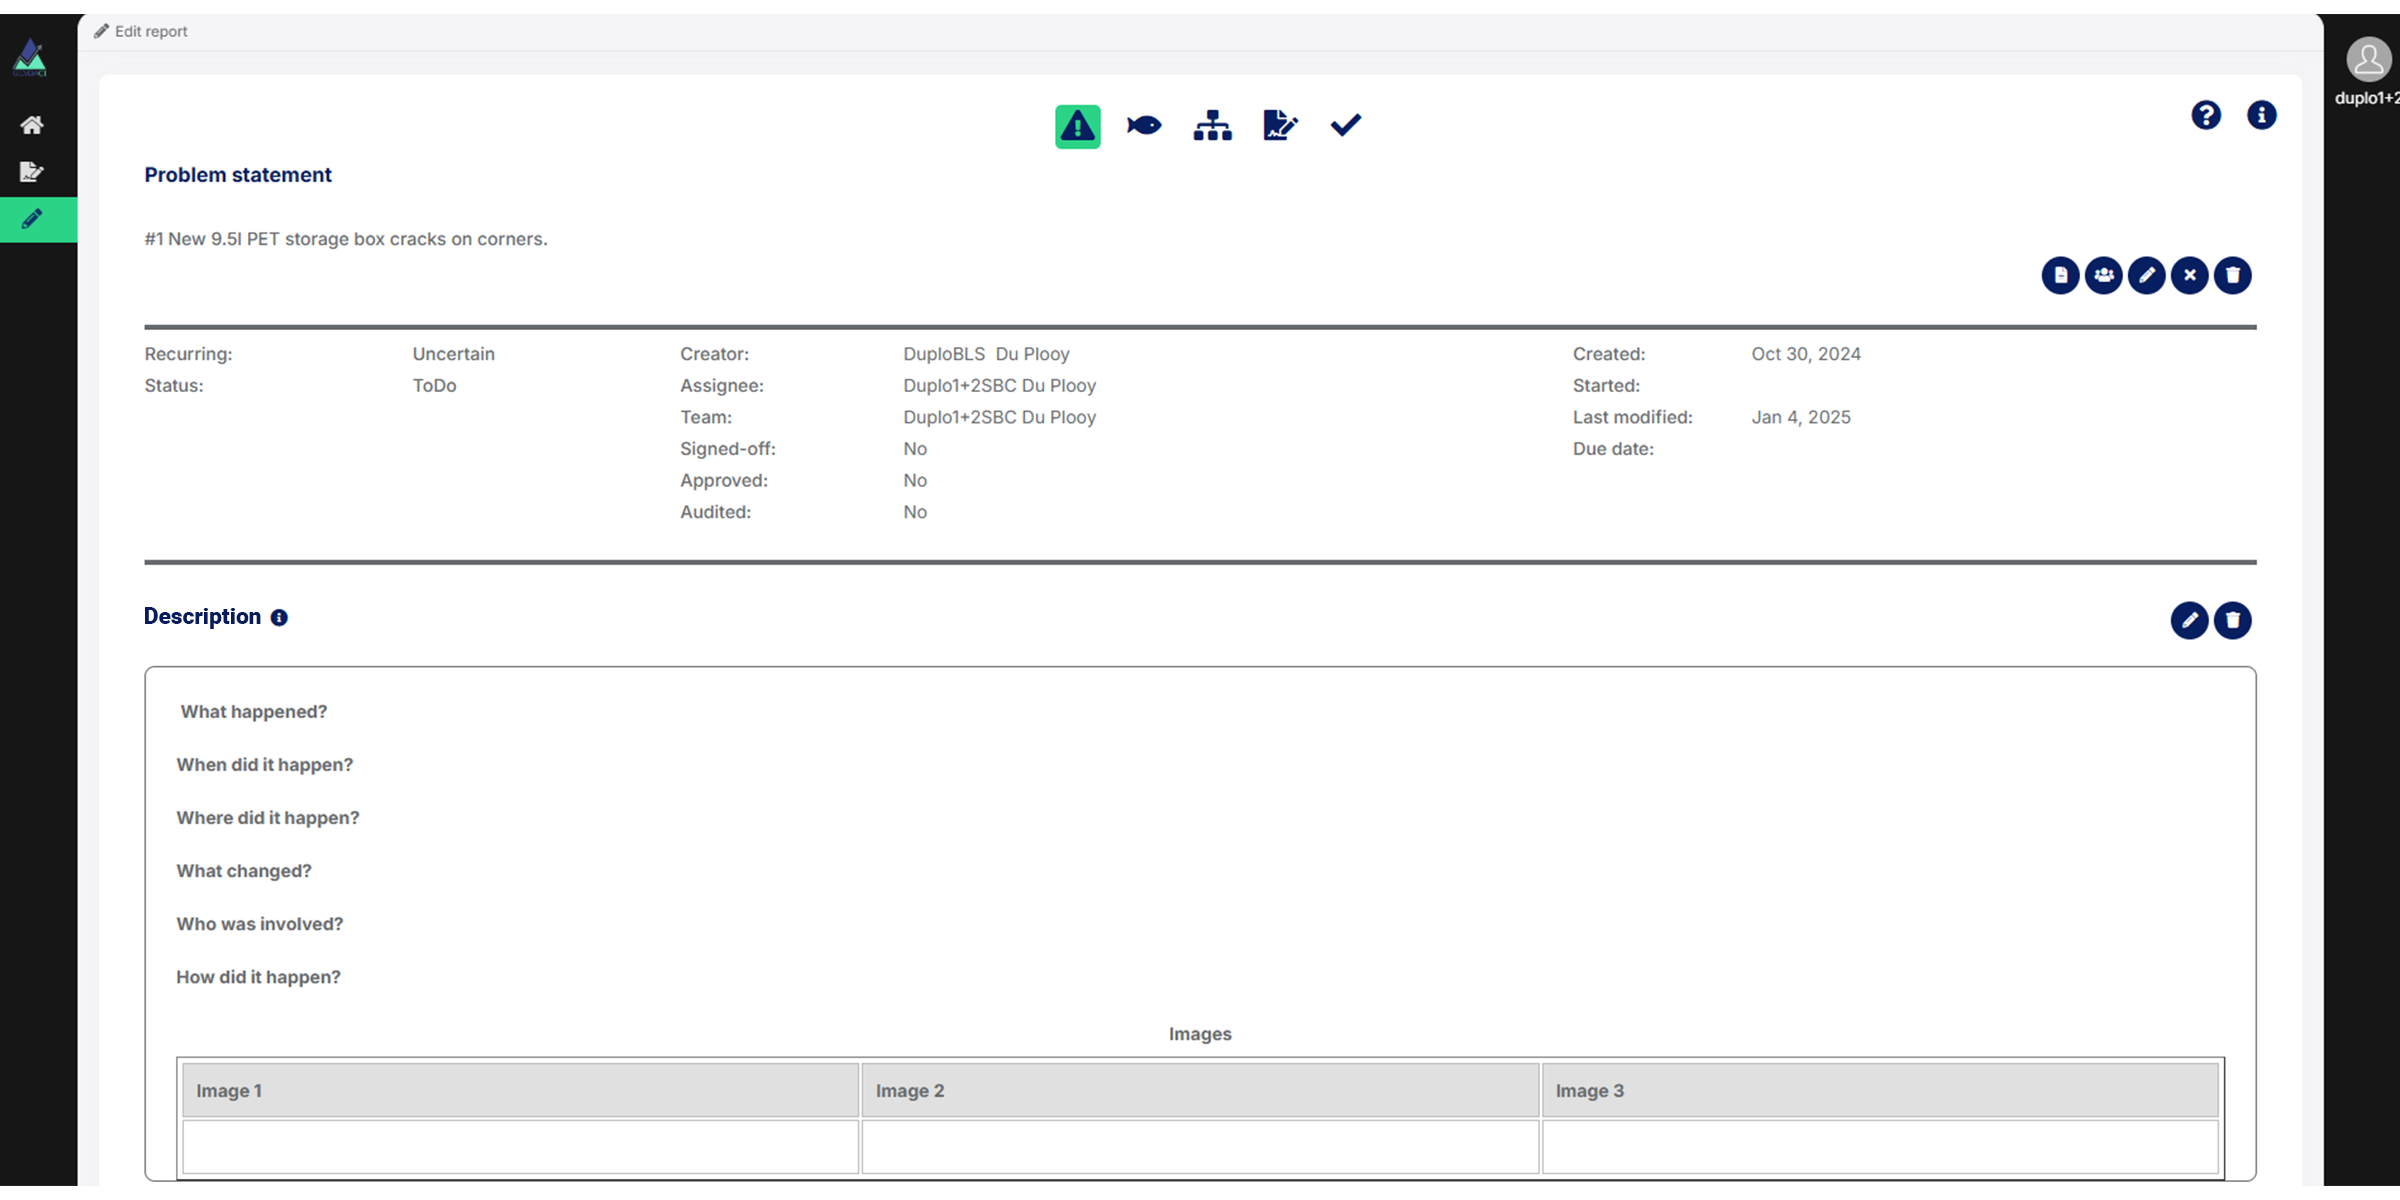The width and height of the screenshot is (2400, 1200).
Task: Click the document icon for problem statement
Action: click(x=2060, y=275)
